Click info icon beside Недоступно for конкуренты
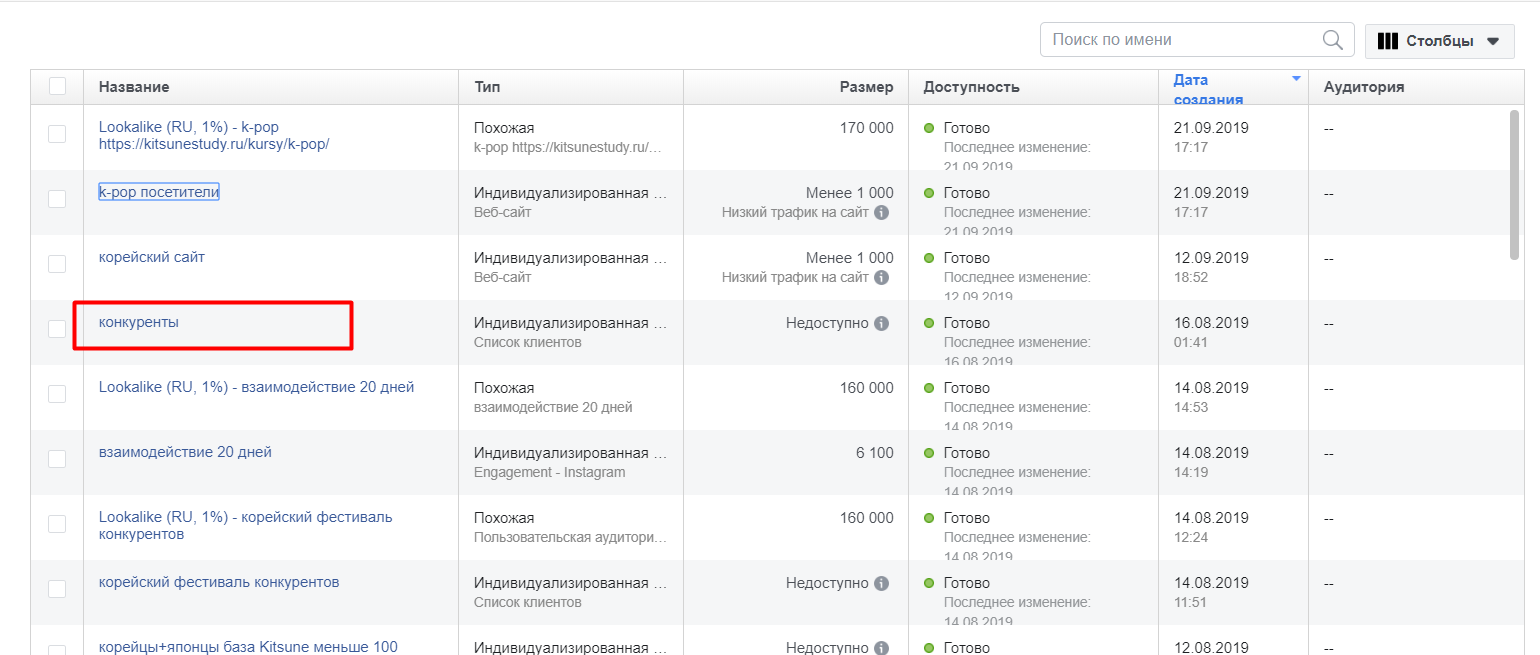Image resolution: width=1540 pixels, height=655 pixels. coord(881,324)
